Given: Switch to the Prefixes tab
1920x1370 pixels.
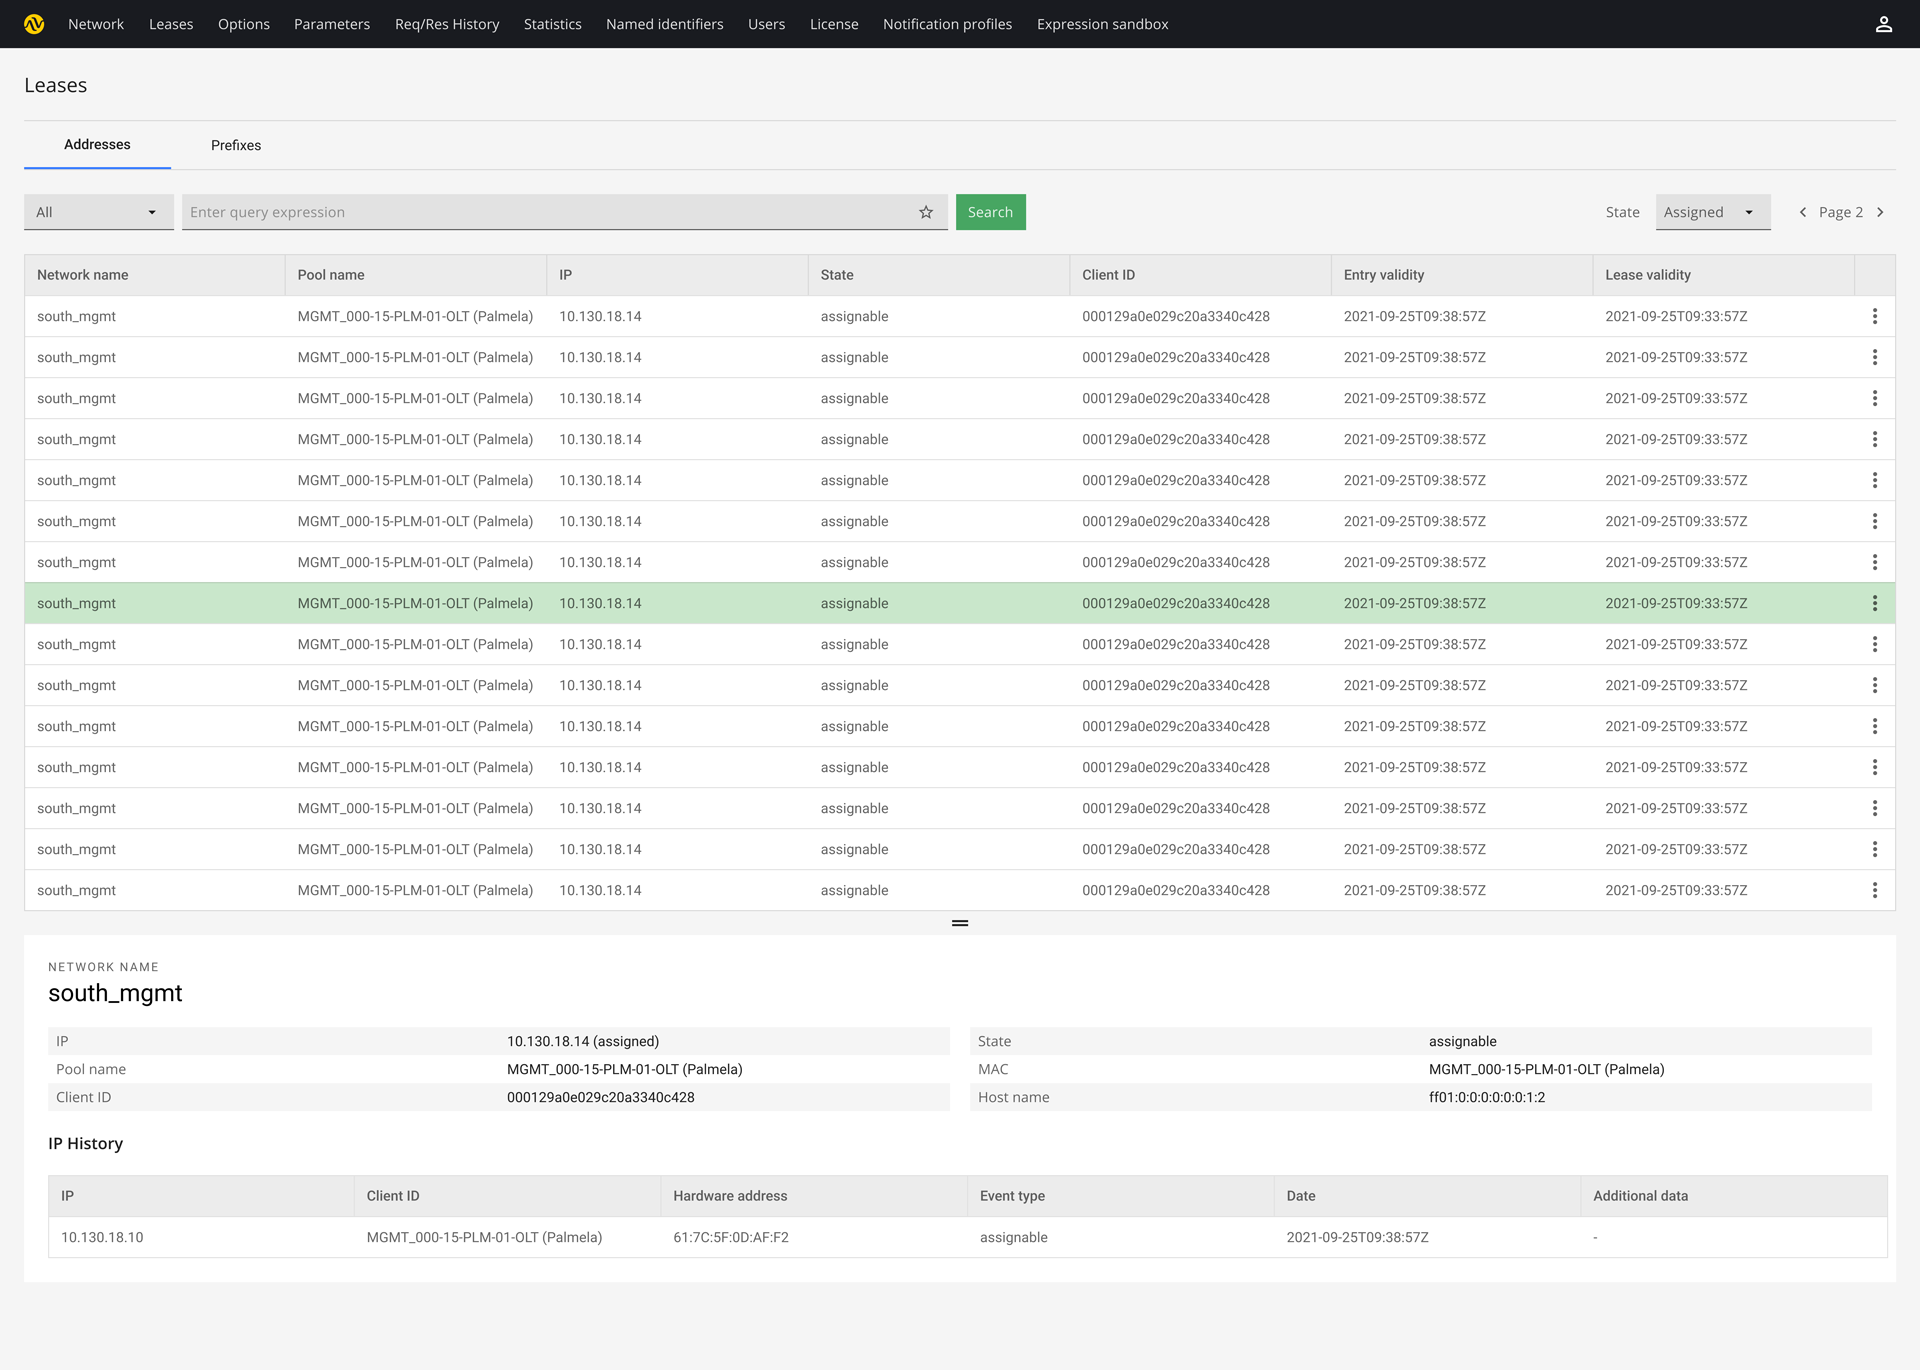Looking at the screenshot, I should tap(236, 145).
